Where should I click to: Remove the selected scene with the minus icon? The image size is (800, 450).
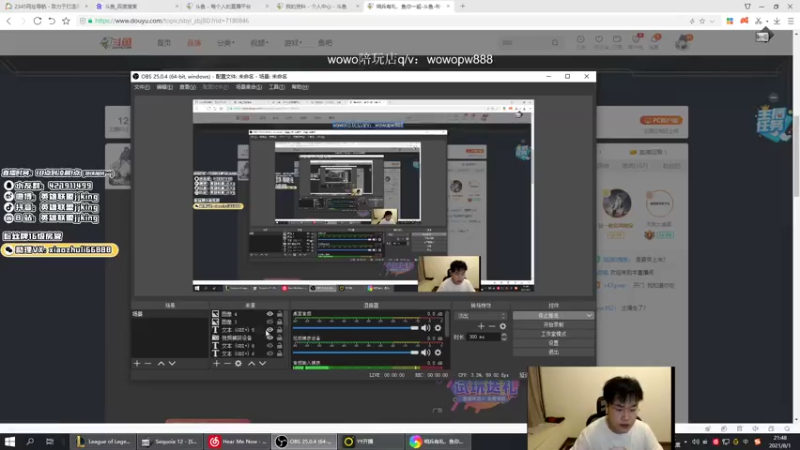[x=148, y=363]
